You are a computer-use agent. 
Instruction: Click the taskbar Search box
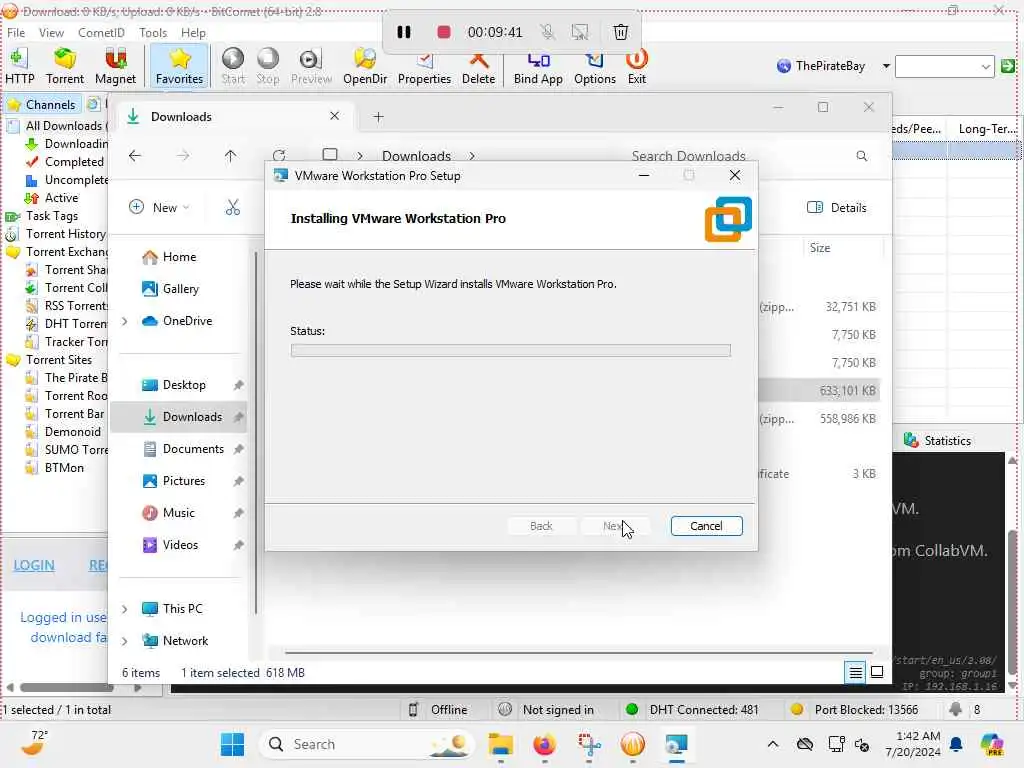coord(366,744)
